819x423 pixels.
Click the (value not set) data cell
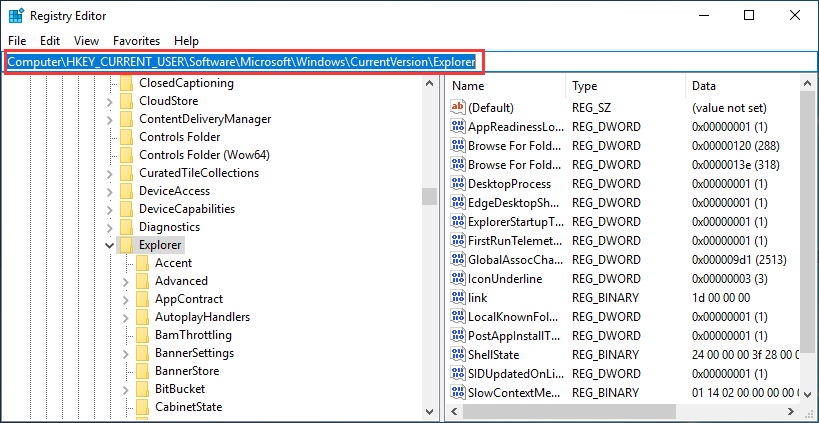(729, 108)
